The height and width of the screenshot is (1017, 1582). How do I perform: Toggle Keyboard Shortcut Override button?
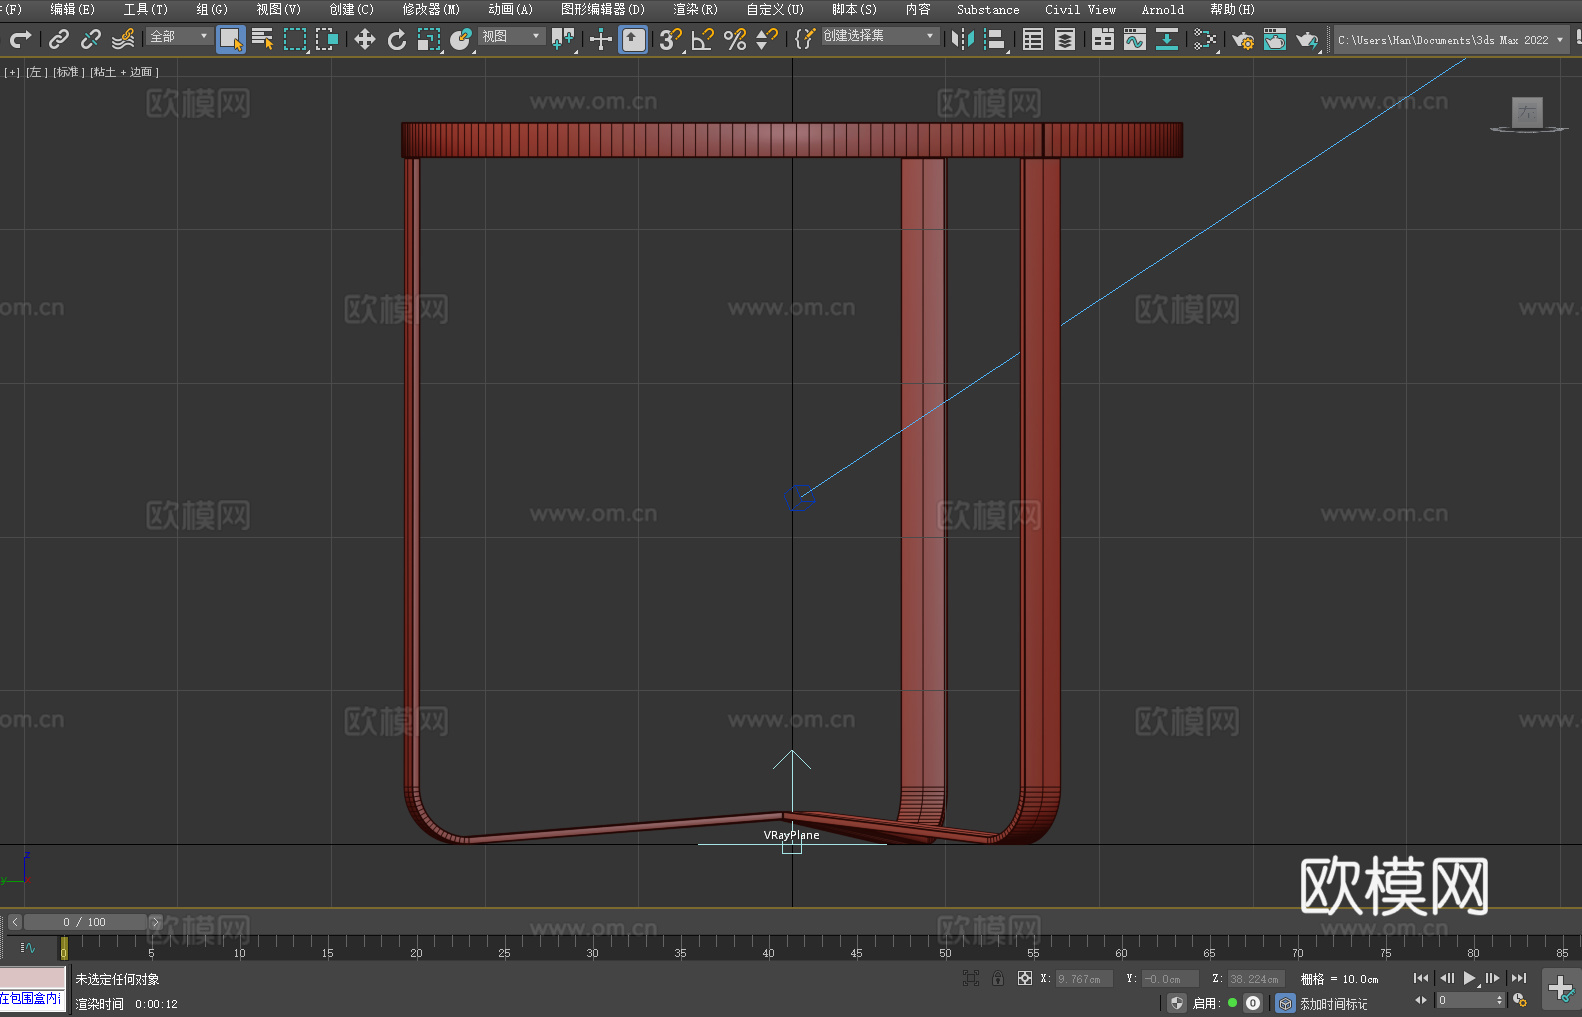633,39
